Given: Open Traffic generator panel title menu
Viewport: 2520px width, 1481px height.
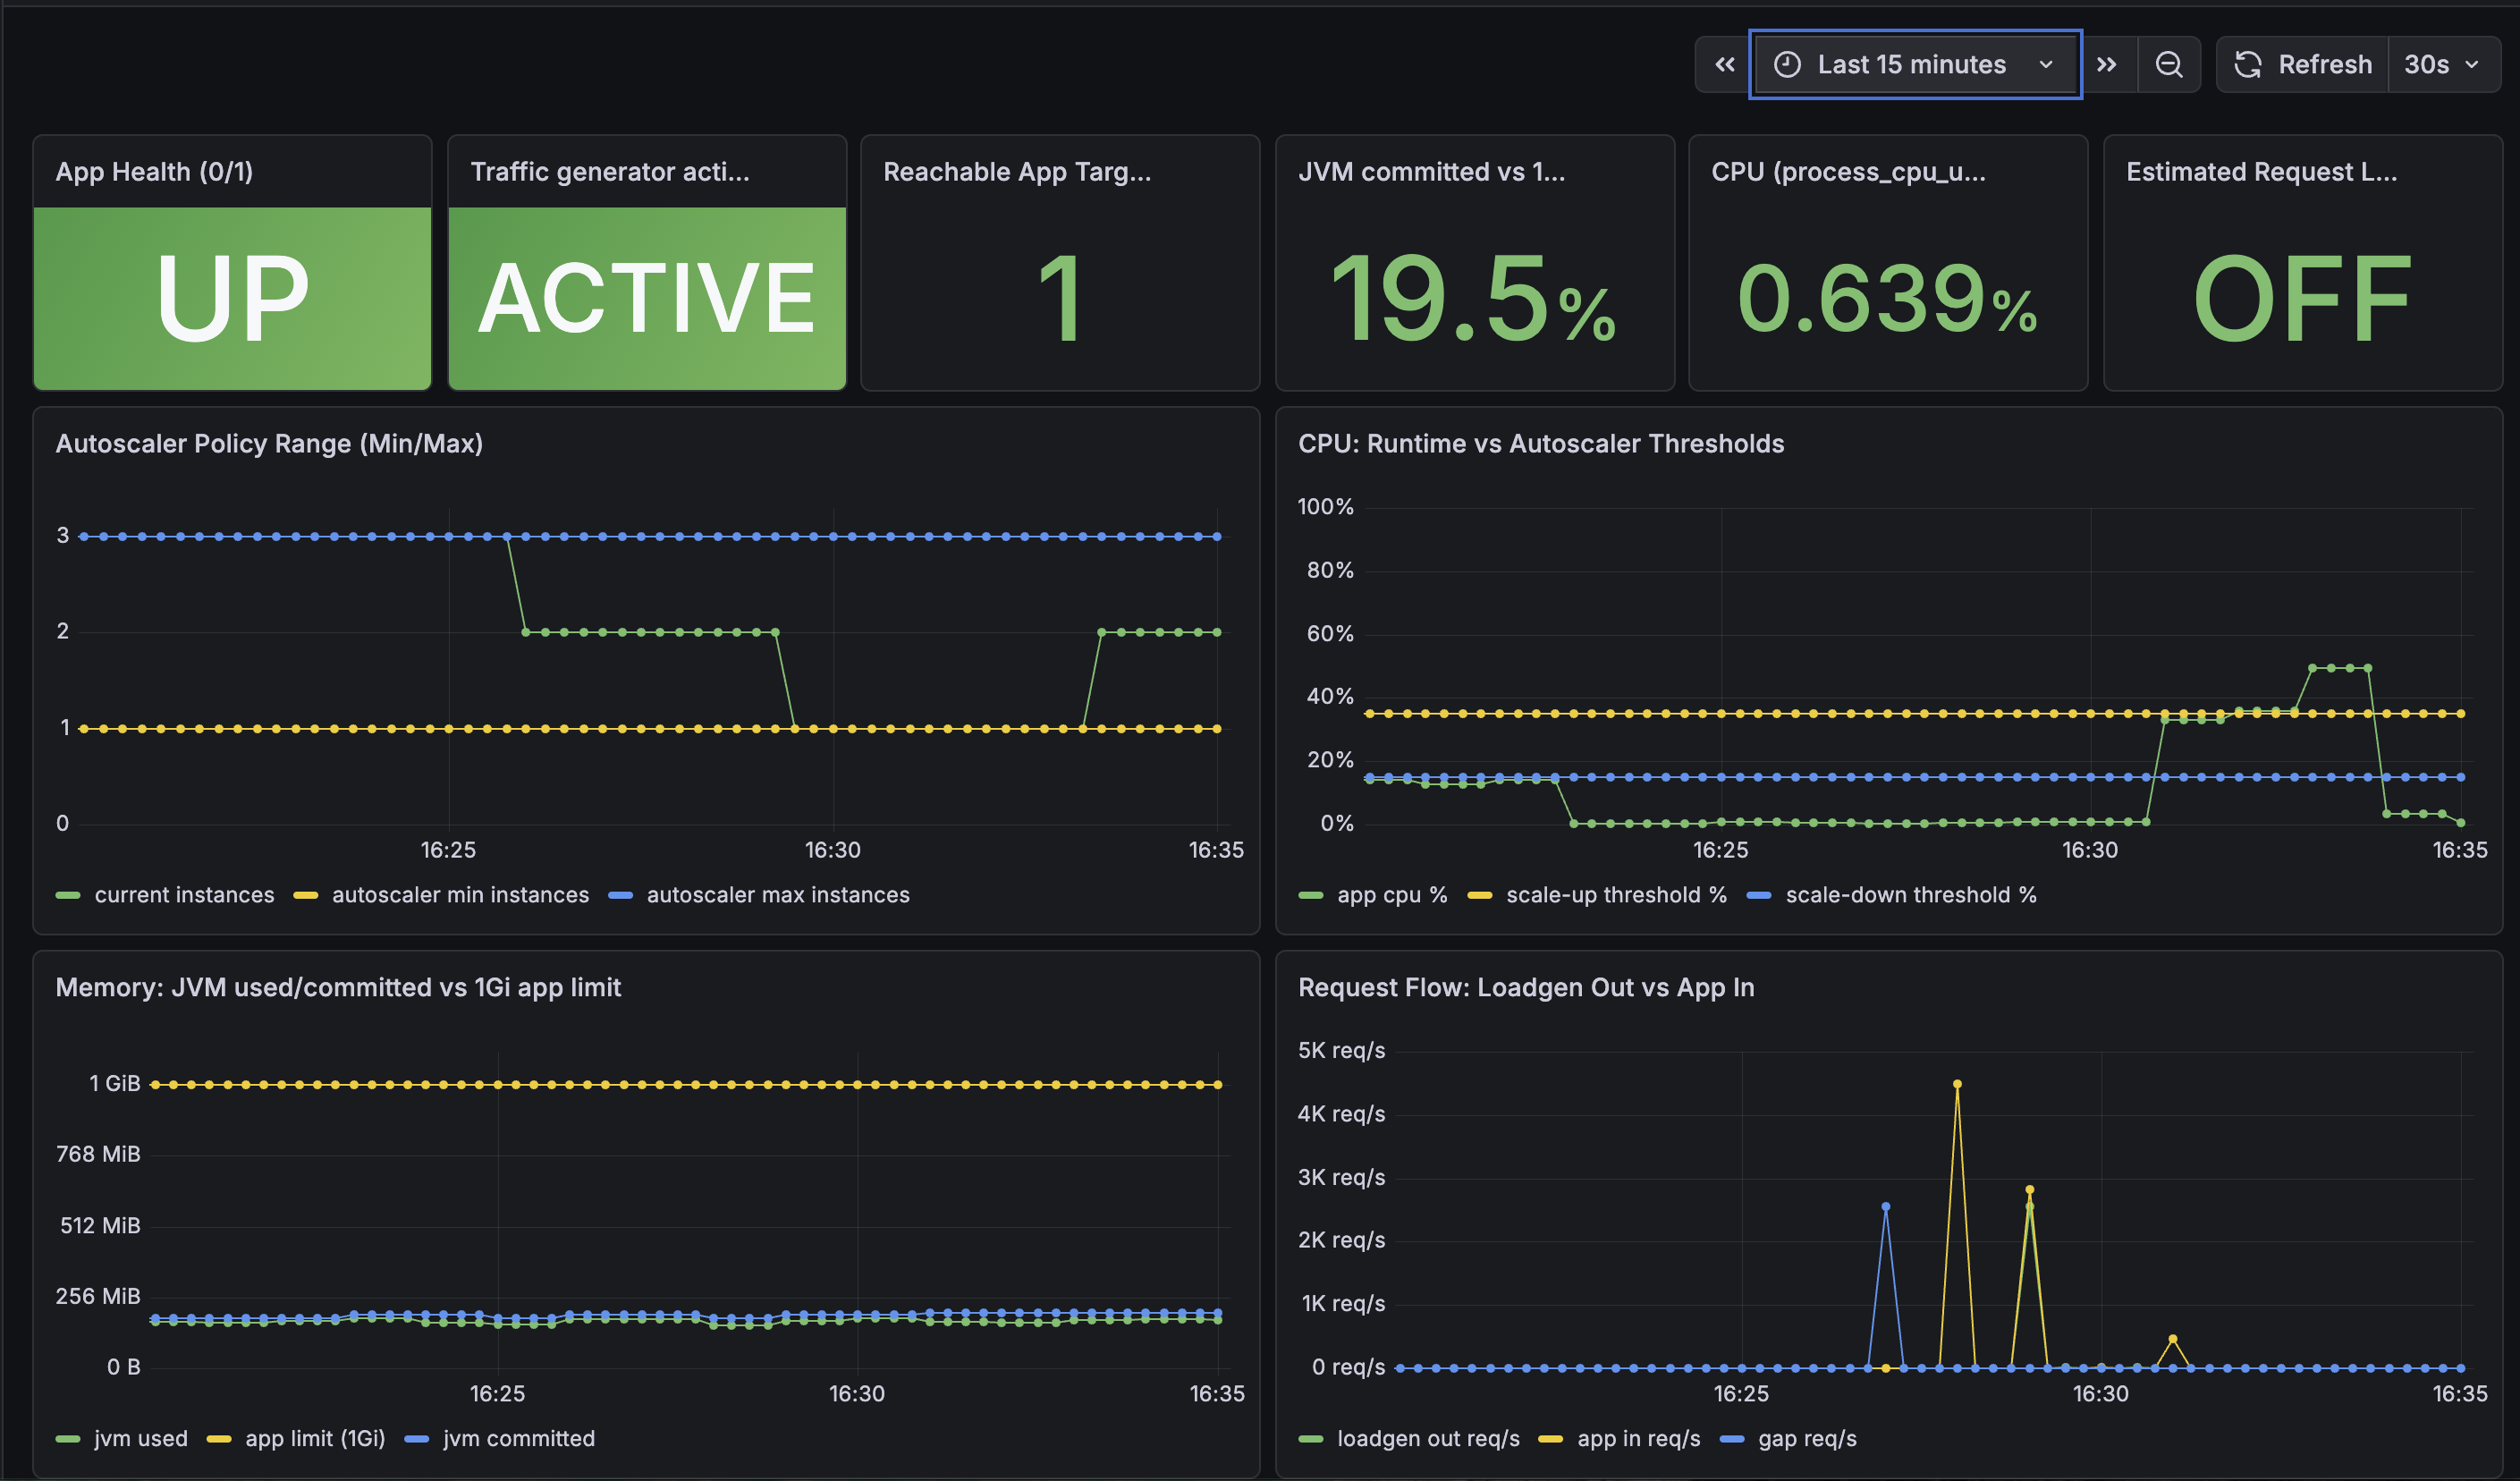Looking at the screenshot, I should 610,172.
